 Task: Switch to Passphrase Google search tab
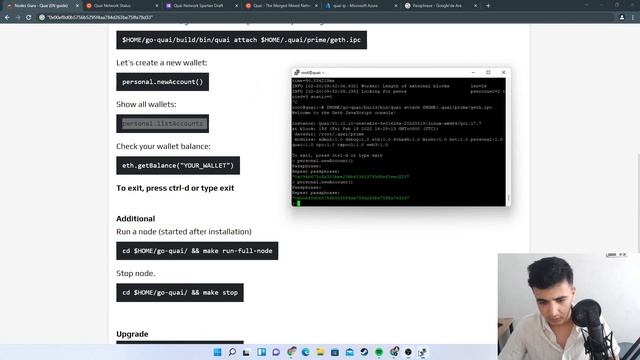(440, 6)
